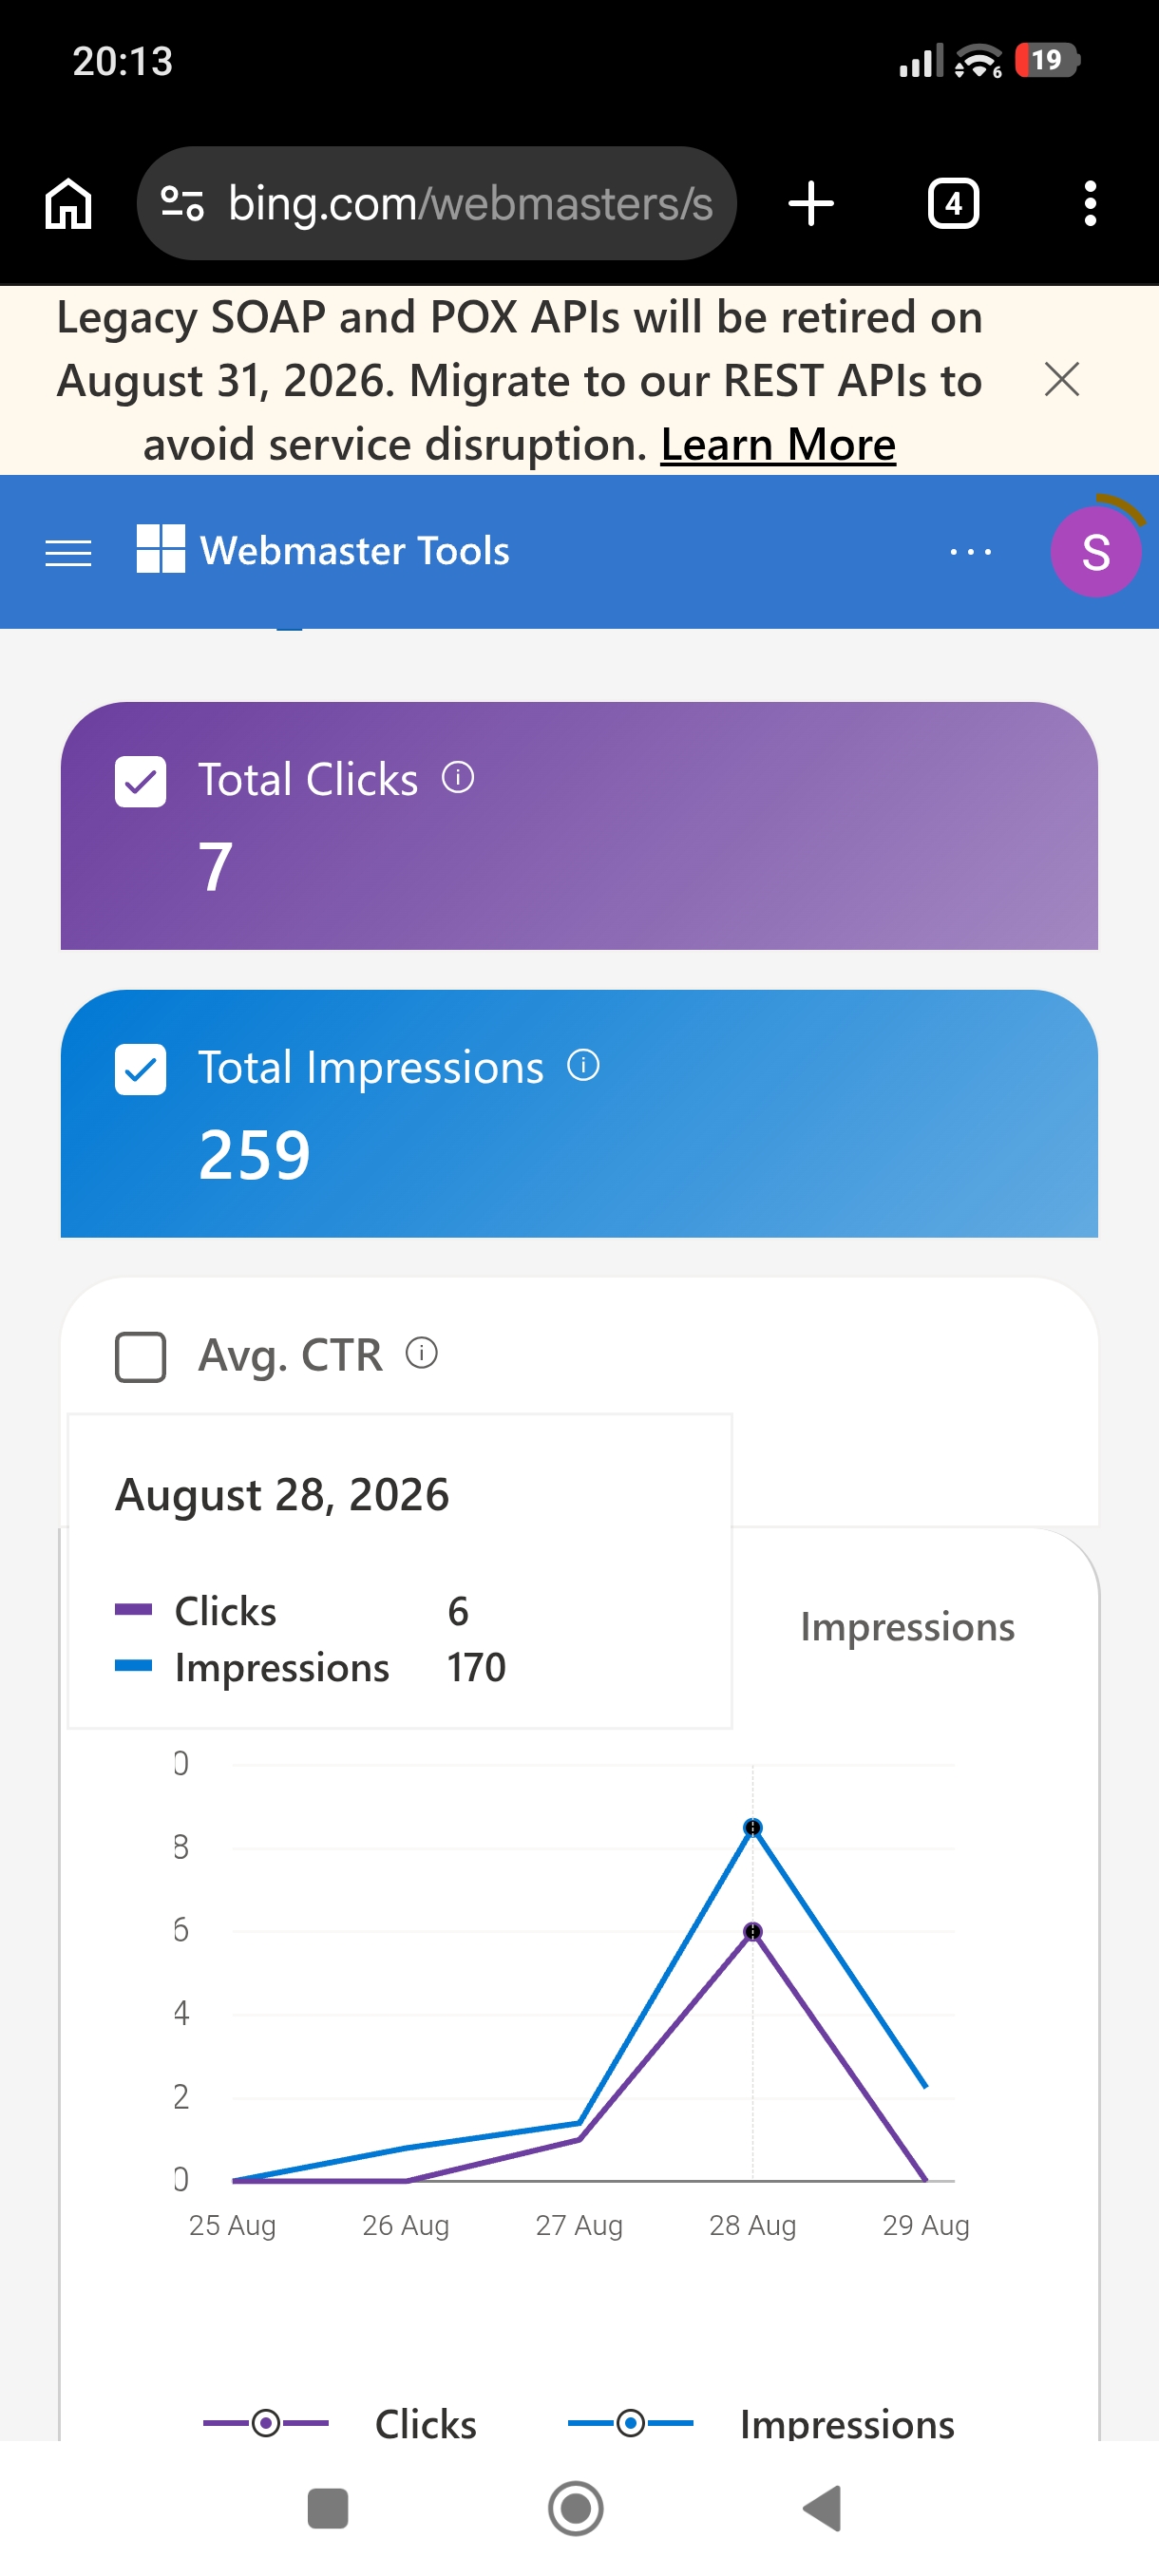Show info tooltip for Total Impressions
Image resolution: width=1159 pixels, height=2576 pixels.
[583, 1065]
